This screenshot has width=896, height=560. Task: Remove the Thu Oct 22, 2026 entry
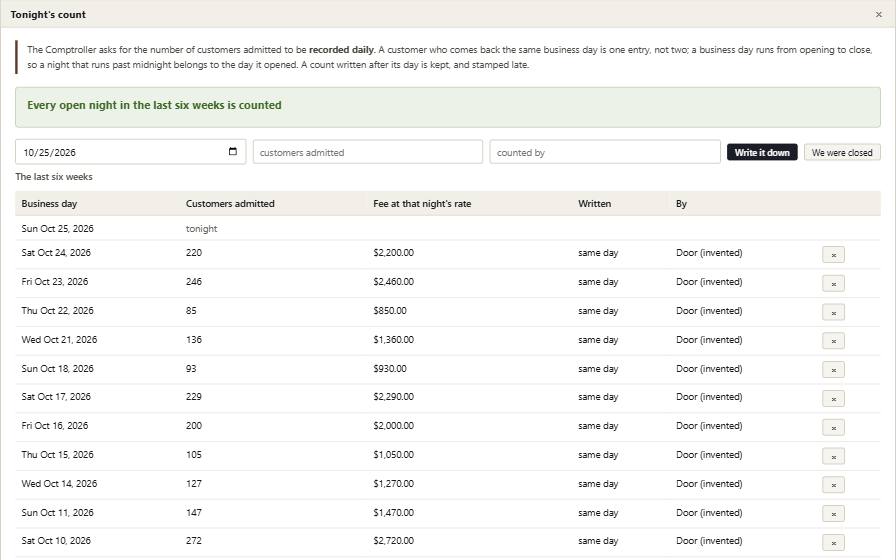pyautogui.click(x=833, y=312)
